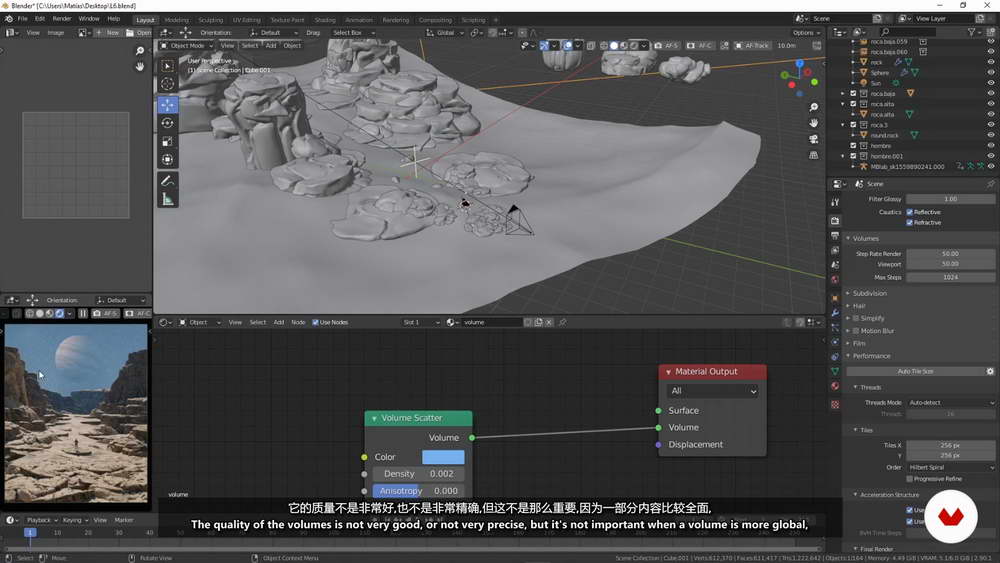This screenshot has height=563, width=1000.
Task: Open the Render menu
Action: pyautogui.click(x=62, y=18)
